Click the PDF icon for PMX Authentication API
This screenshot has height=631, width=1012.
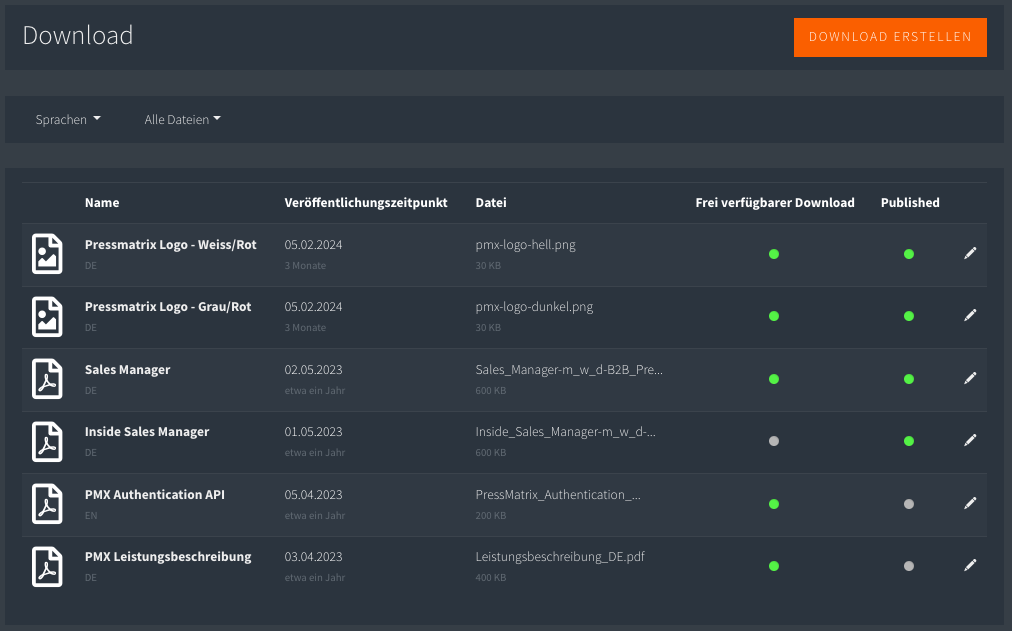pos(47,504)
